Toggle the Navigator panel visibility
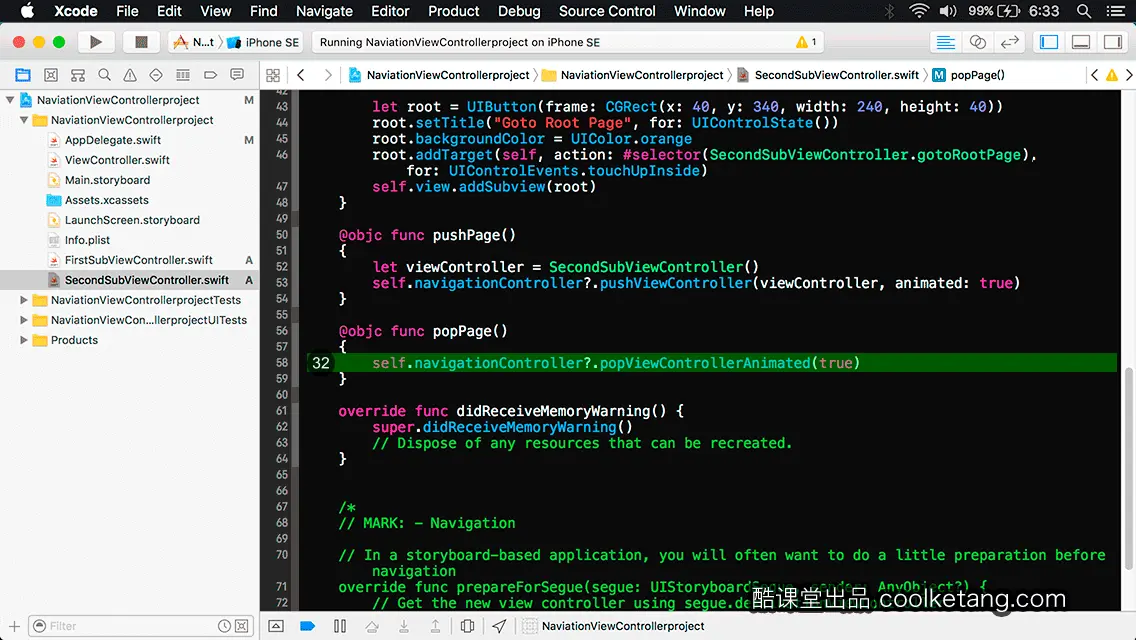 point(1048,42)
